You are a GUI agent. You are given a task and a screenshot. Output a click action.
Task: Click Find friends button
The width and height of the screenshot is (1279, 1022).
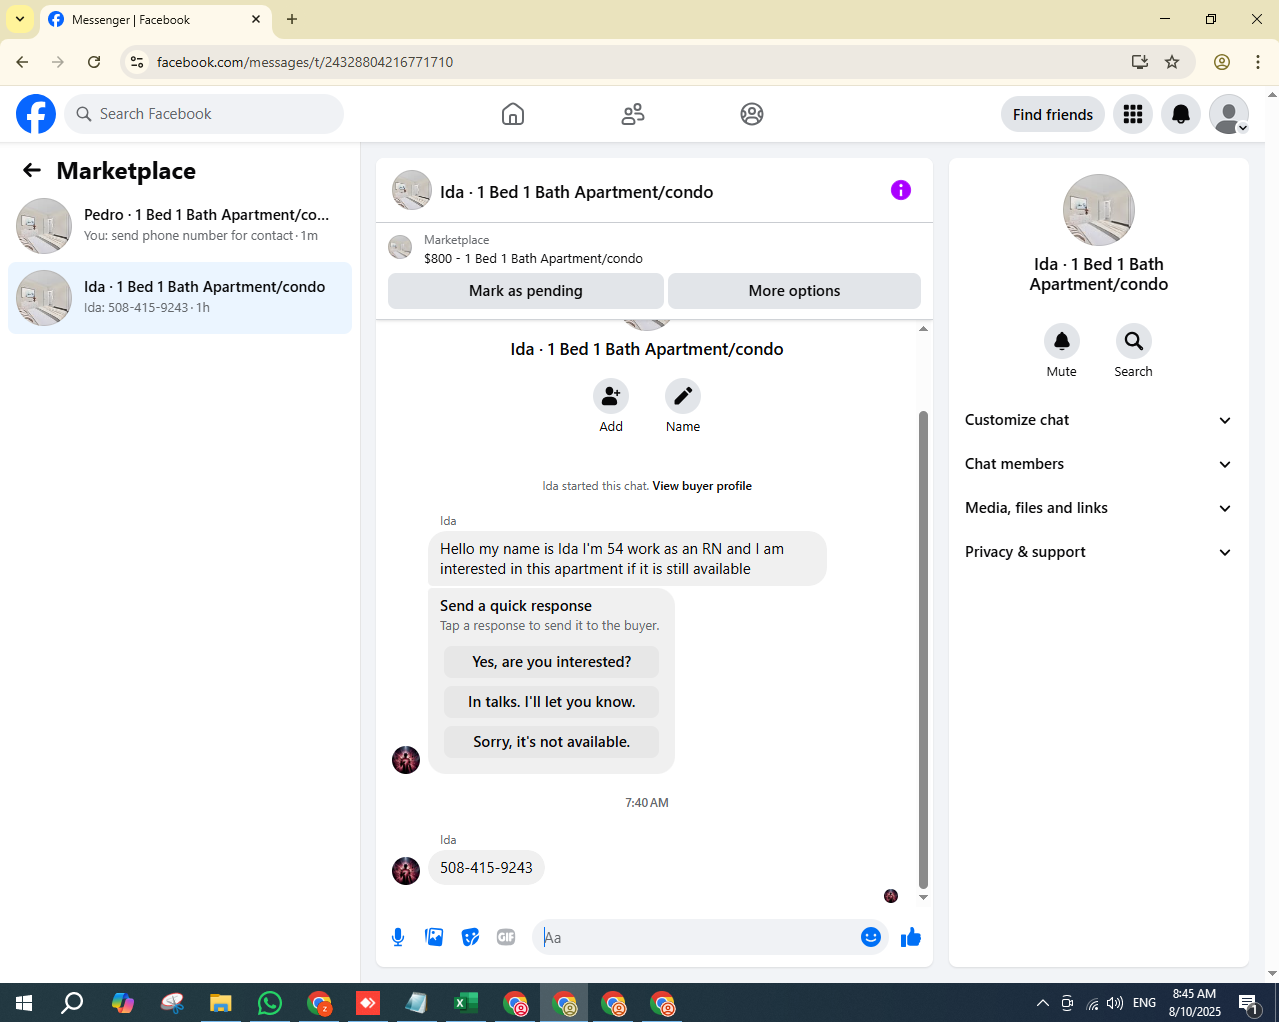[1053, 114]
